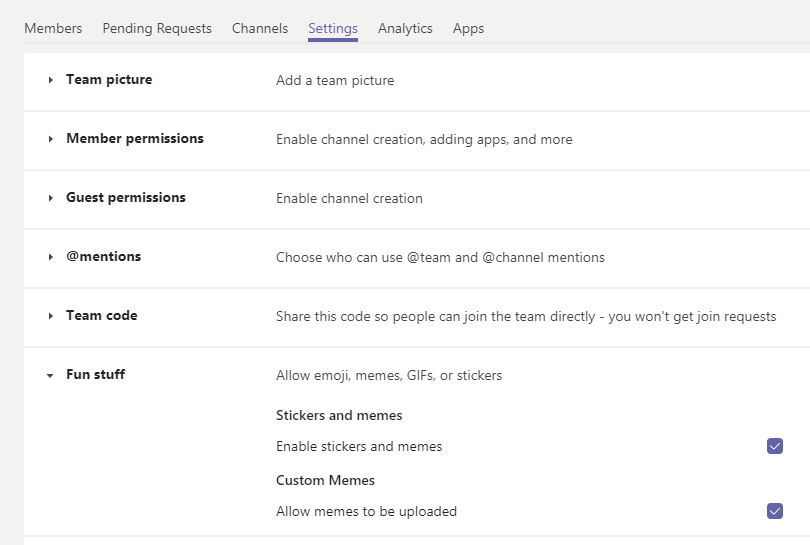Click the 'Enable channel creation, adding apps' description
Viewport: 810px width, 545px height.
(424, 140)
